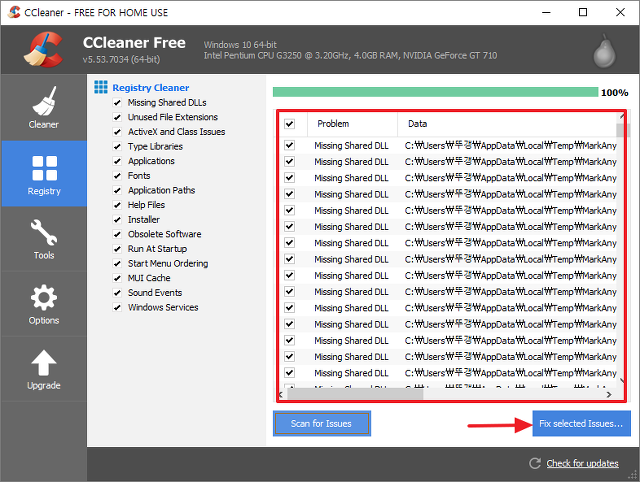Click the Registry Cleaner grid icon
Image resolution: width=640 pixels, height=482 pixels.
click(101, 87)
